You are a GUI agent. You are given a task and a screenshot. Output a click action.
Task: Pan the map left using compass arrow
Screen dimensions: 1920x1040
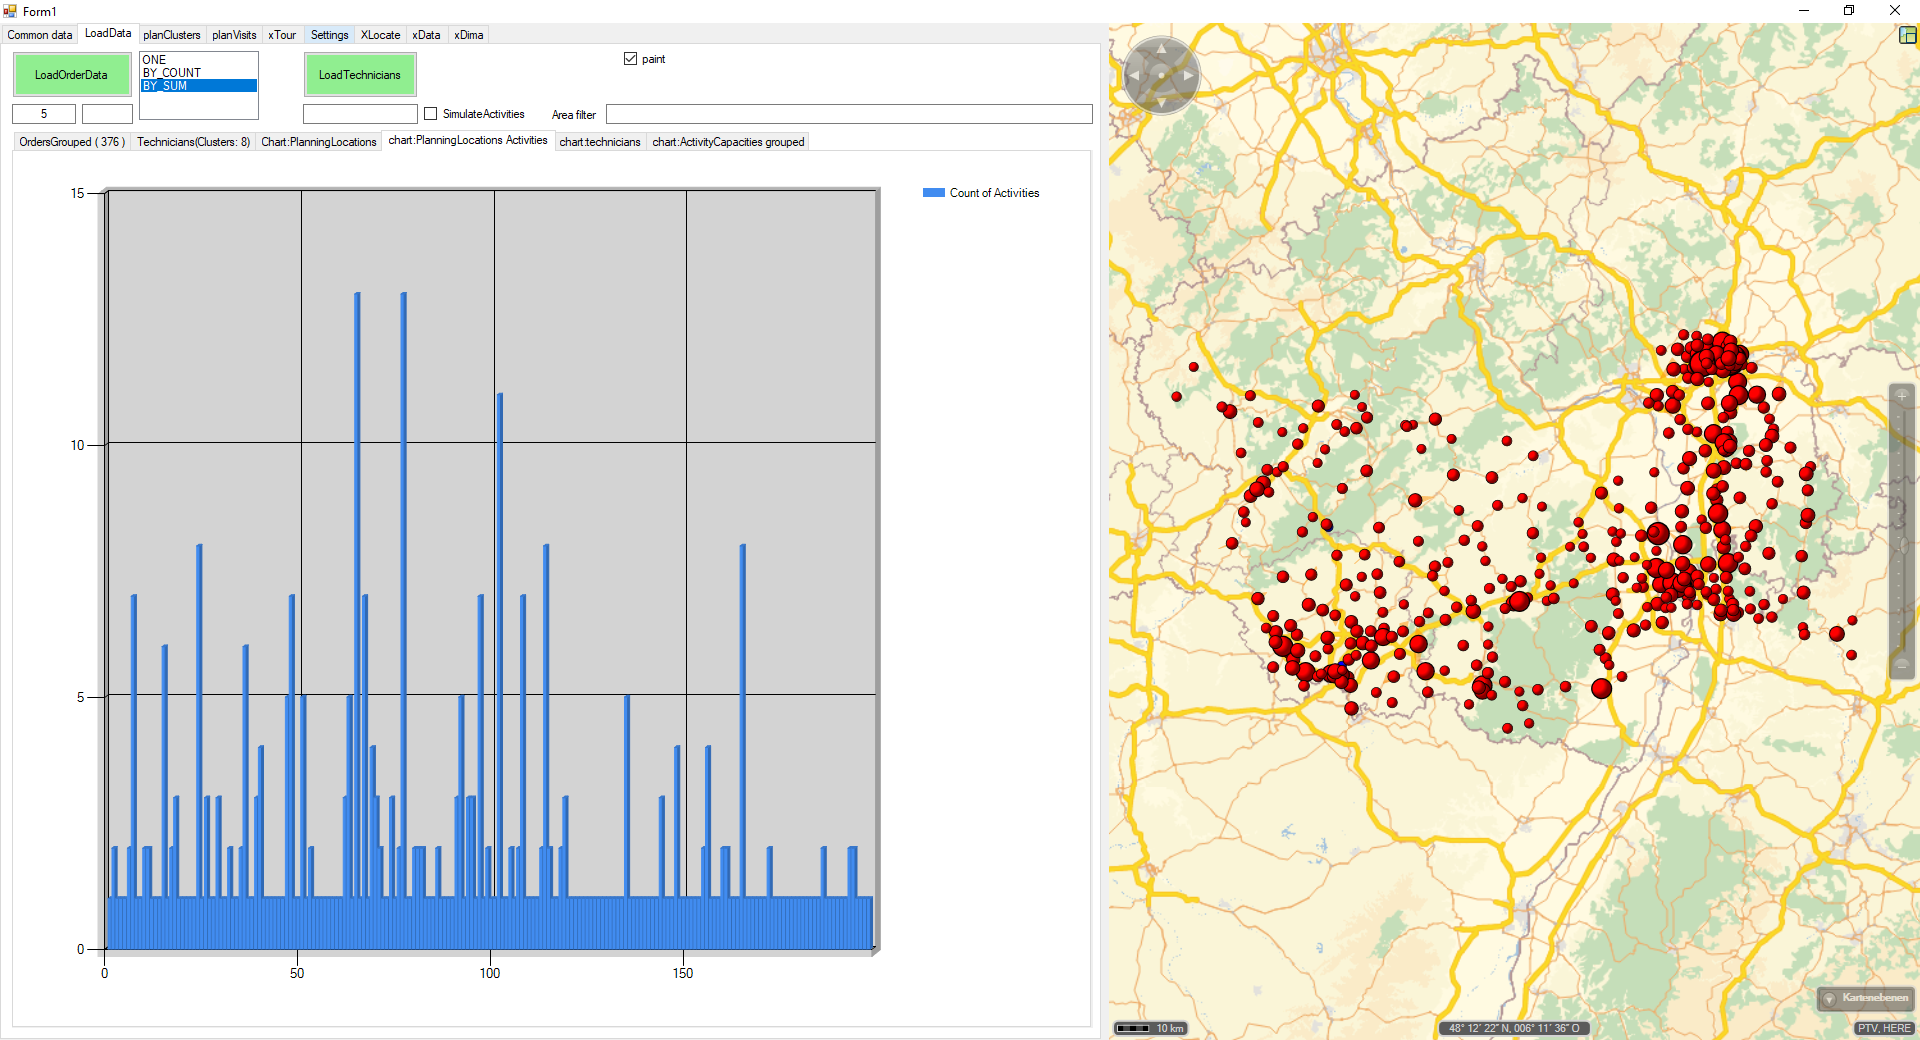pyautogui.click(x=1134, y=75)
